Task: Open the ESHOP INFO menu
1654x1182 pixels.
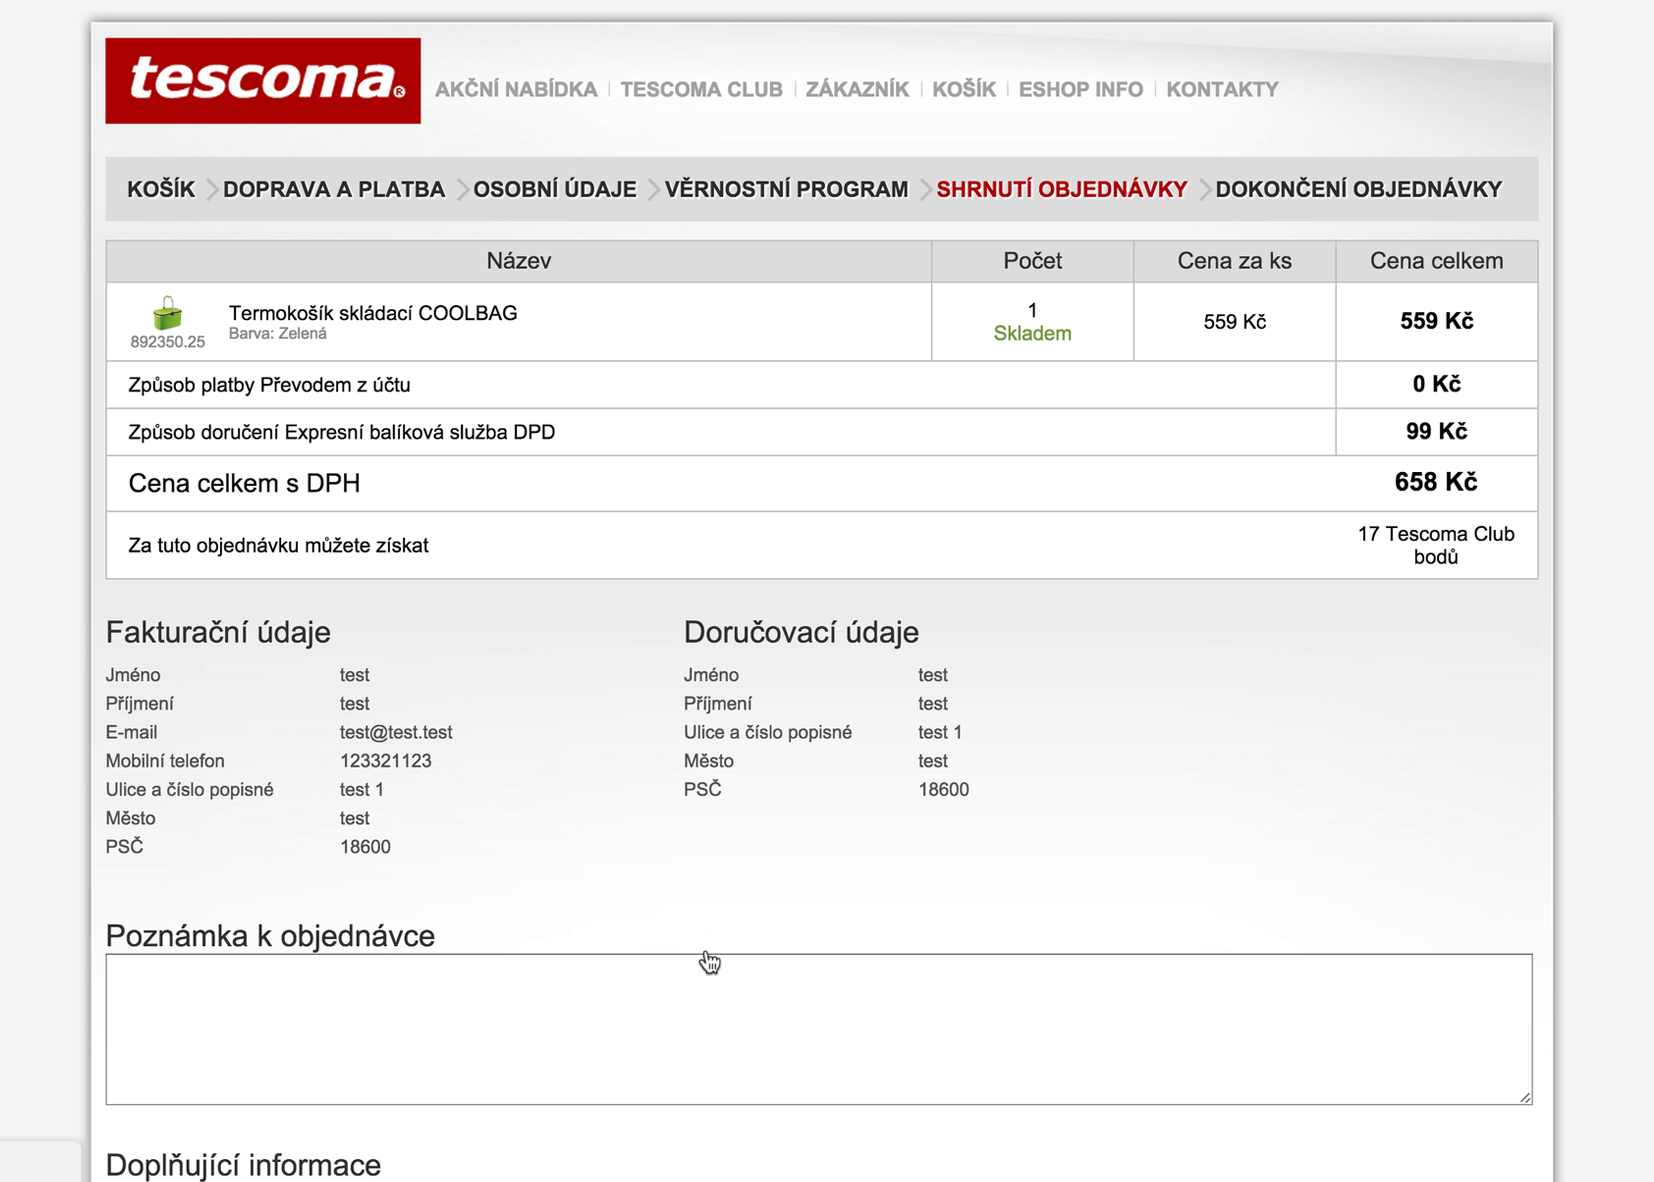Action: click(1081, 90)
